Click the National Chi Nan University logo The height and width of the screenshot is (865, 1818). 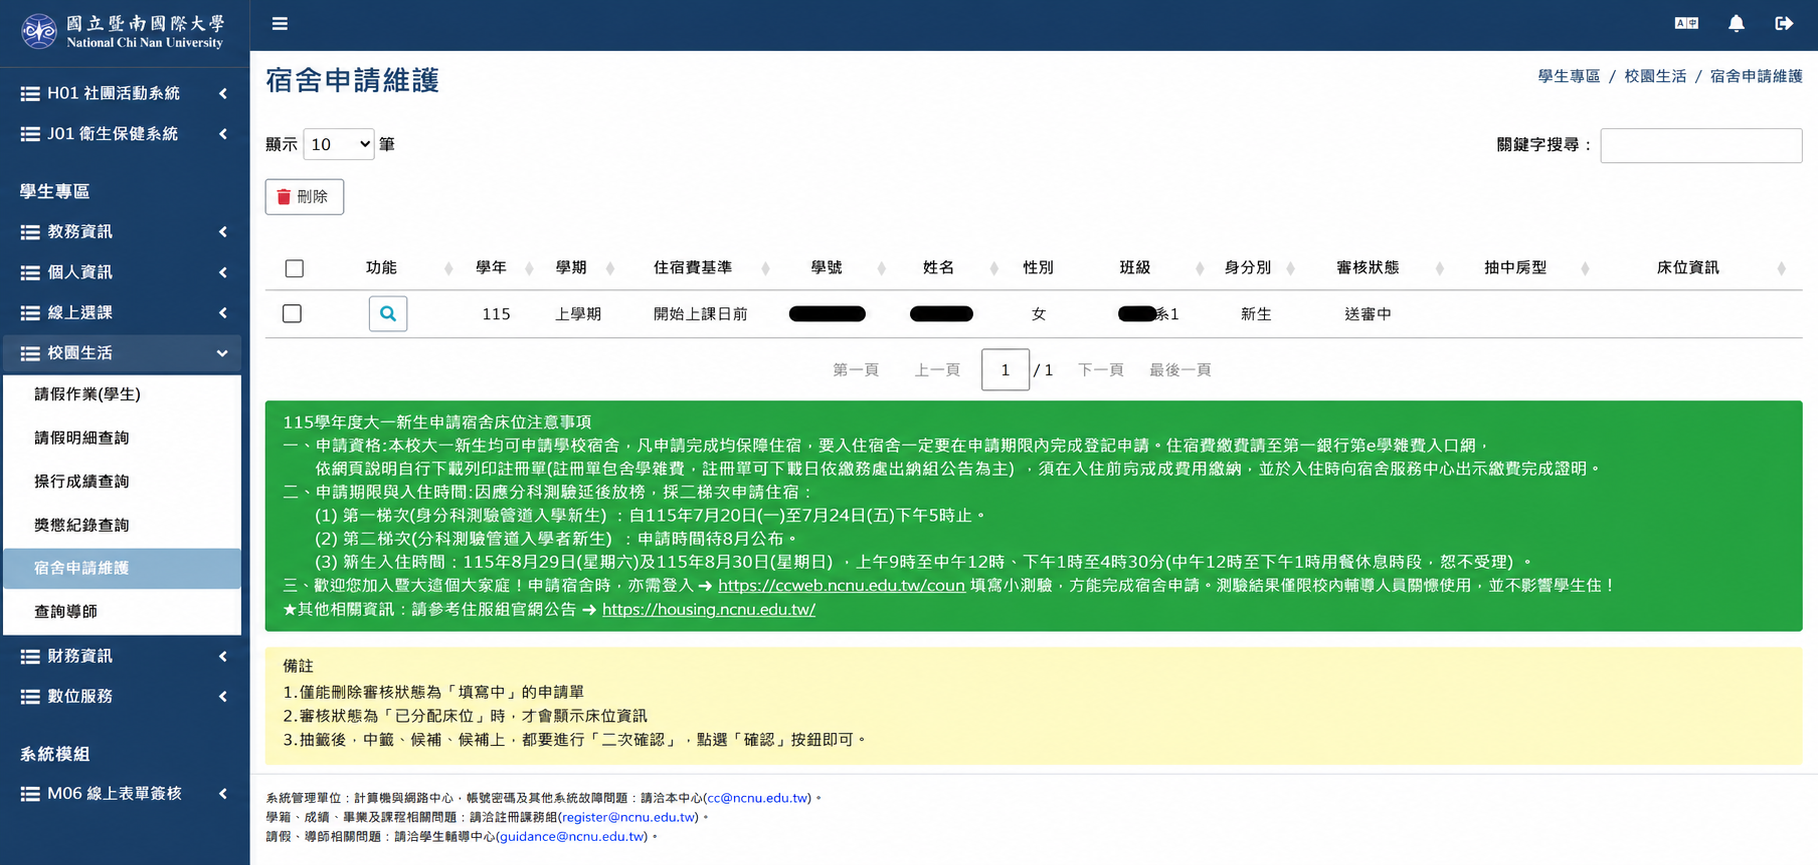point(124,32)
